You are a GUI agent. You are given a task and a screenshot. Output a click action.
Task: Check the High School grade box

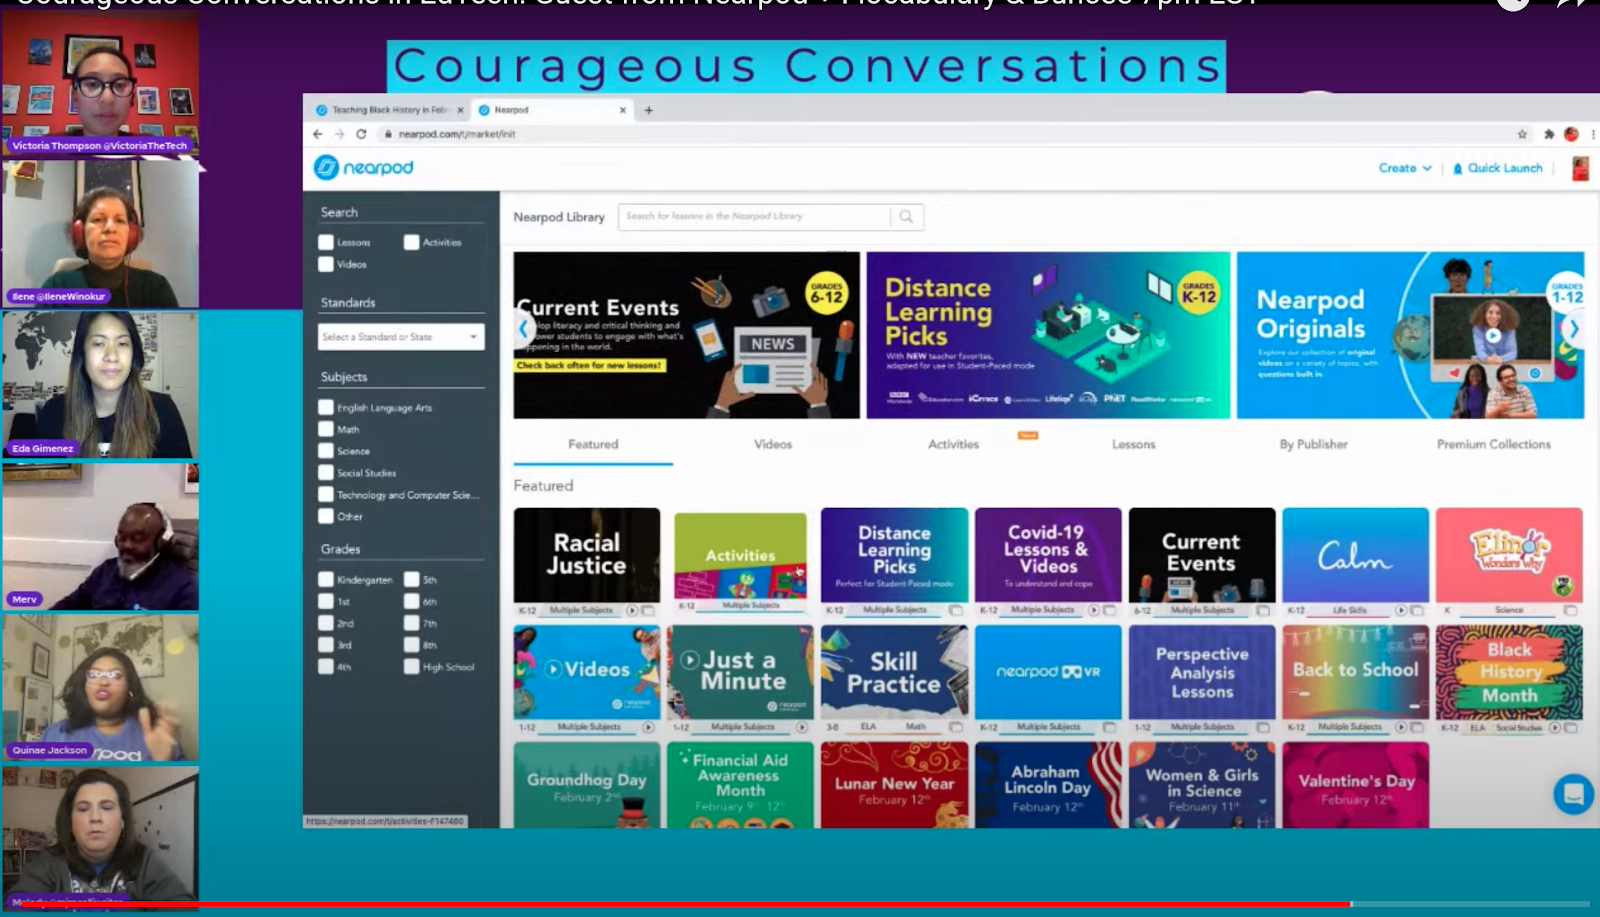tap(411, 666)
